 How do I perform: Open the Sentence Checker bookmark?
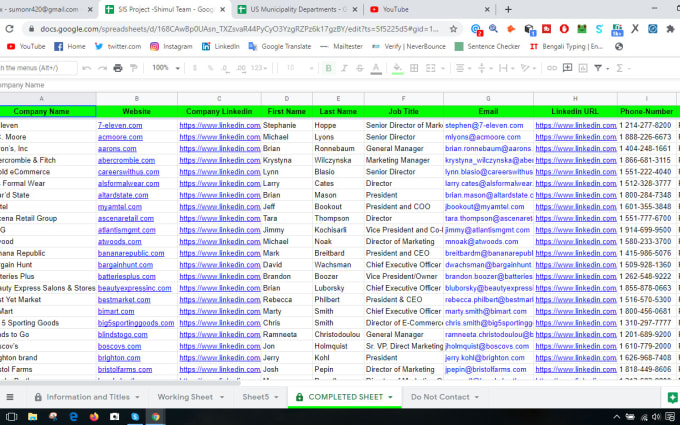(x=487, y=46)
